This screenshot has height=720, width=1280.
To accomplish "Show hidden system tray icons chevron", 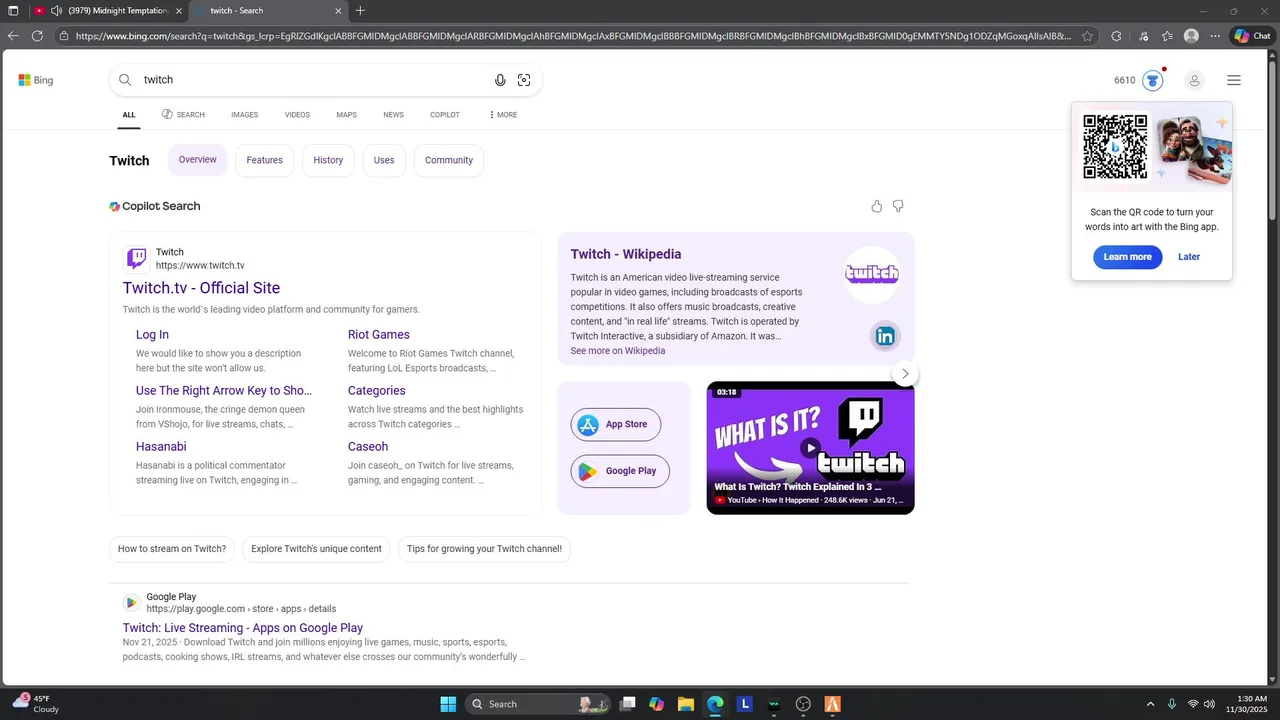I will (1150, 704).
